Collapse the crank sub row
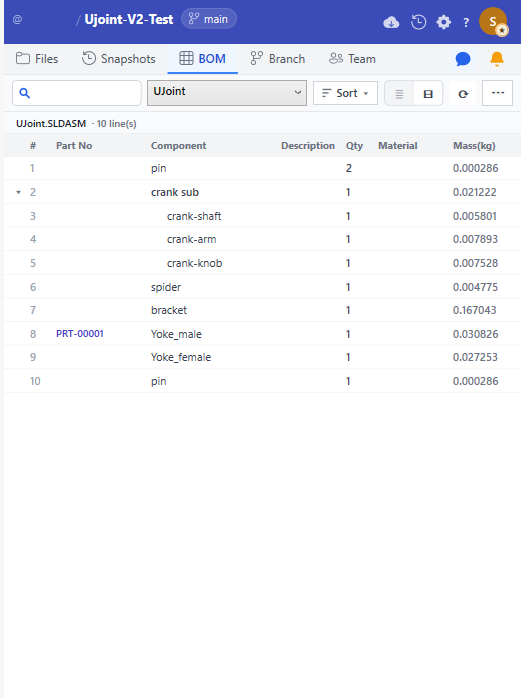This screenshot has width=521, height=698. tap(18, 192)
